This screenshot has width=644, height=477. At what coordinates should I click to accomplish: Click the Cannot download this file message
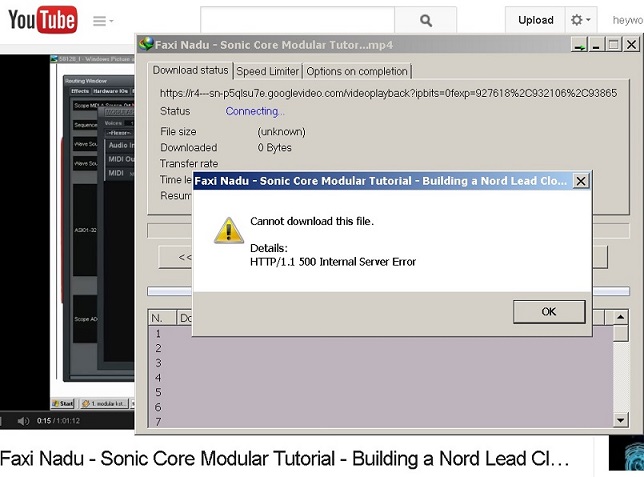click(x=312, y=221)
